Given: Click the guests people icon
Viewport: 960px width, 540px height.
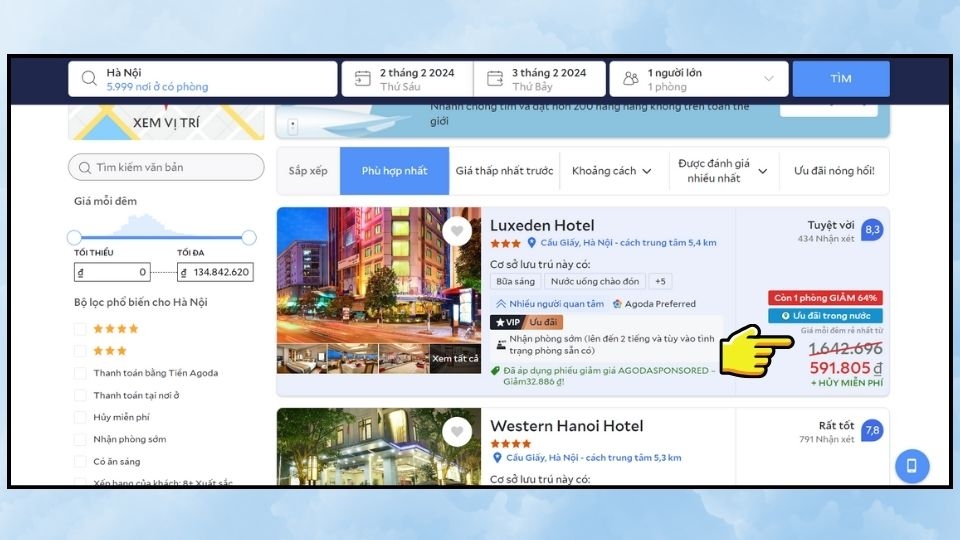Looking at the screenshot, I should (x=631, y=78).
